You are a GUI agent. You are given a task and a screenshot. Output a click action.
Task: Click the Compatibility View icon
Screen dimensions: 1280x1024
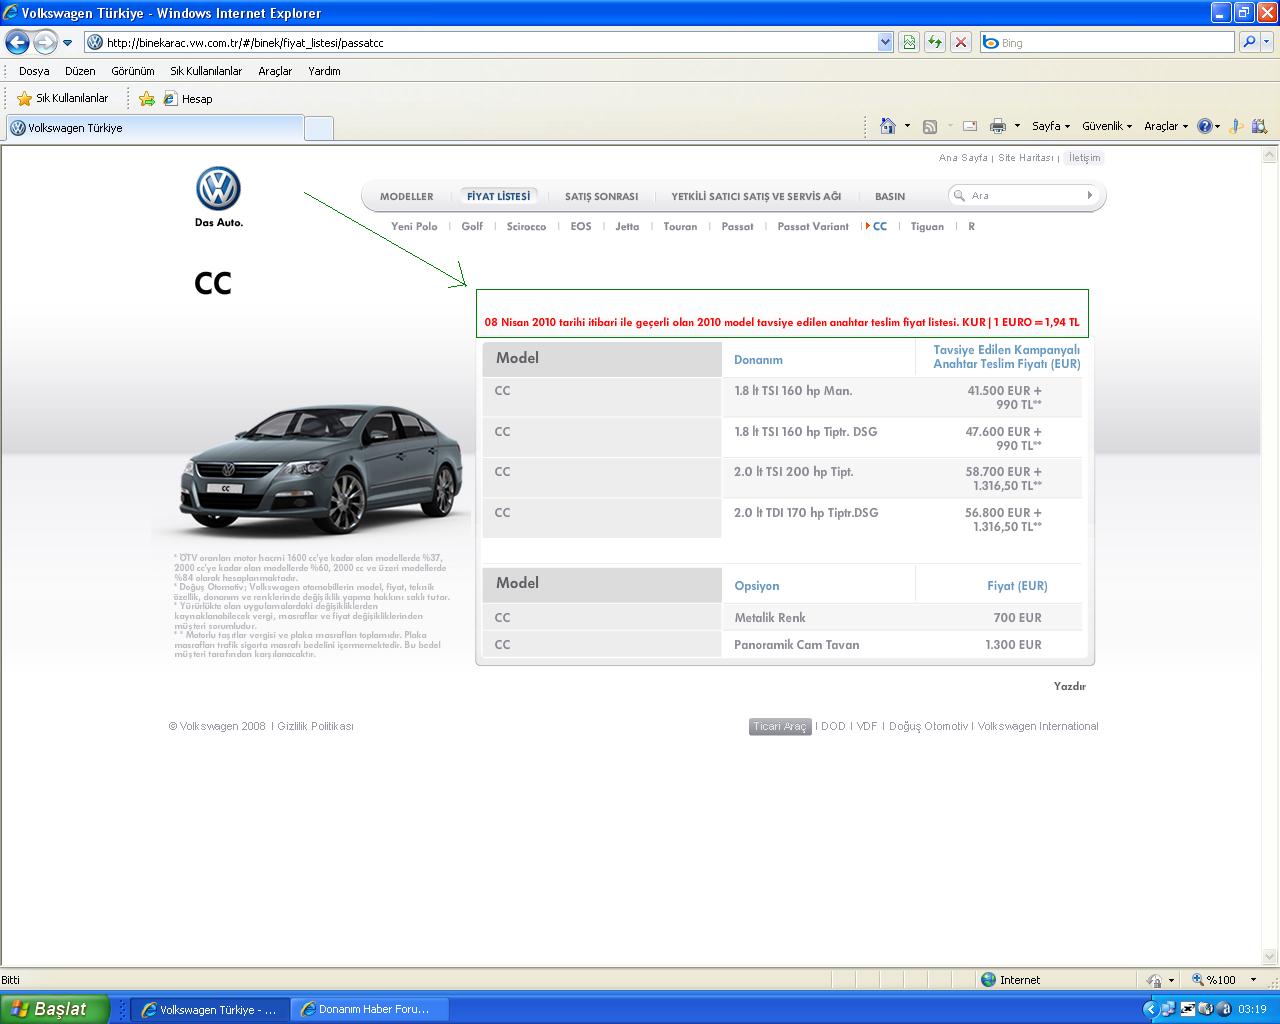point(909,43)
